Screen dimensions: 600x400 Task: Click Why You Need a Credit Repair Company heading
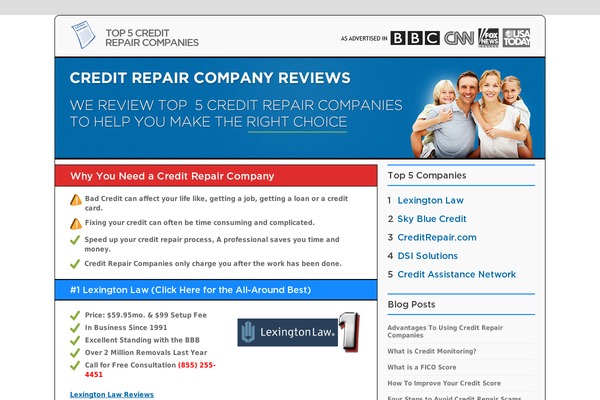tap(172, 176)
